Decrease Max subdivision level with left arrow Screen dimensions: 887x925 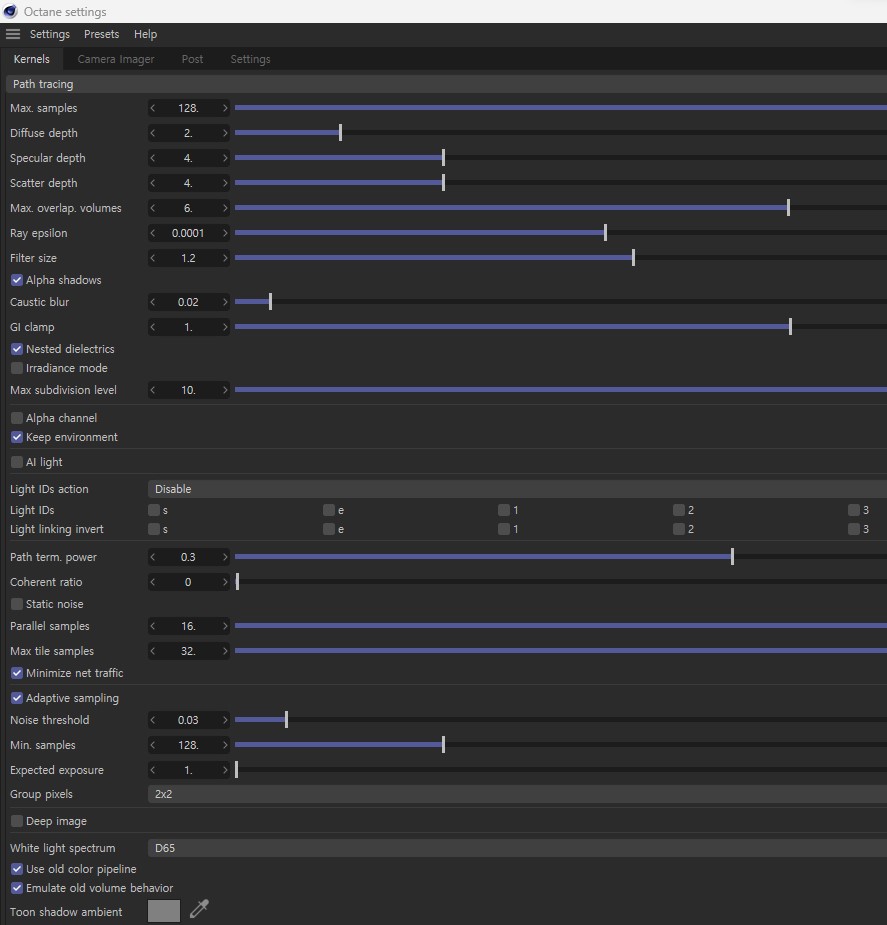(x=153, y=390)
